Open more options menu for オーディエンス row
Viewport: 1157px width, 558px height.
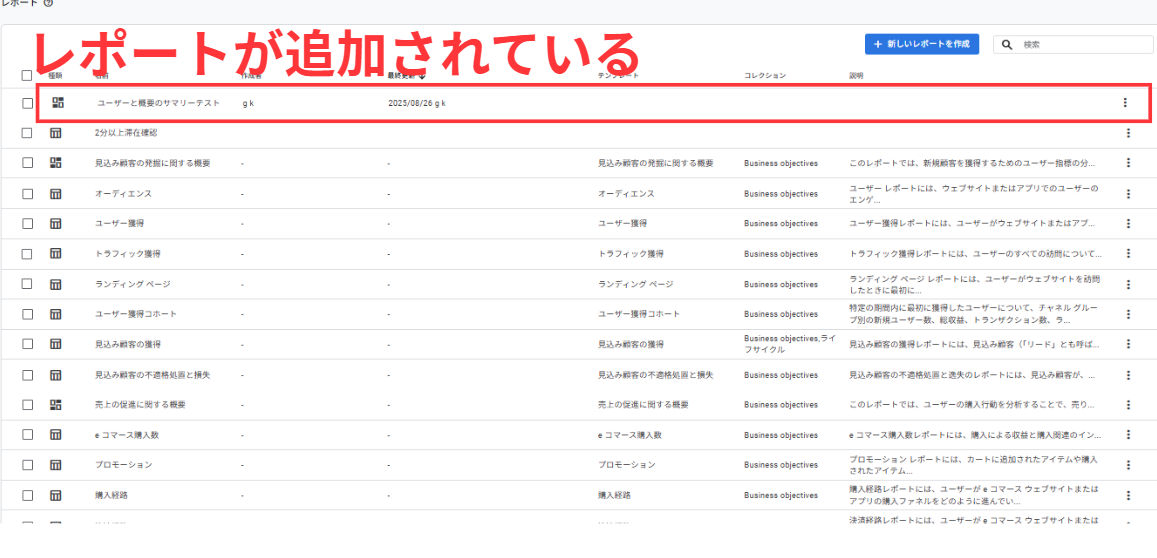[x=1128, y=193]
